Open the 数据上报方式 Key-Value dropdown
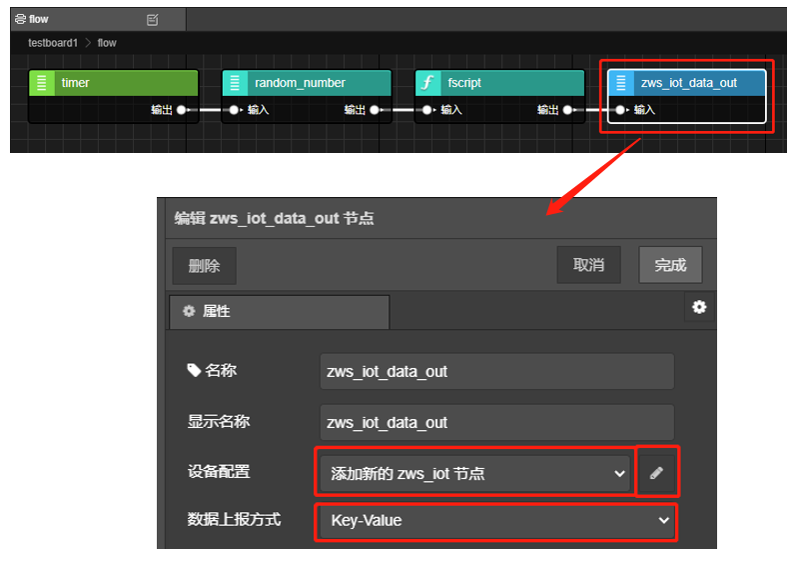 [x=496, y=520]
